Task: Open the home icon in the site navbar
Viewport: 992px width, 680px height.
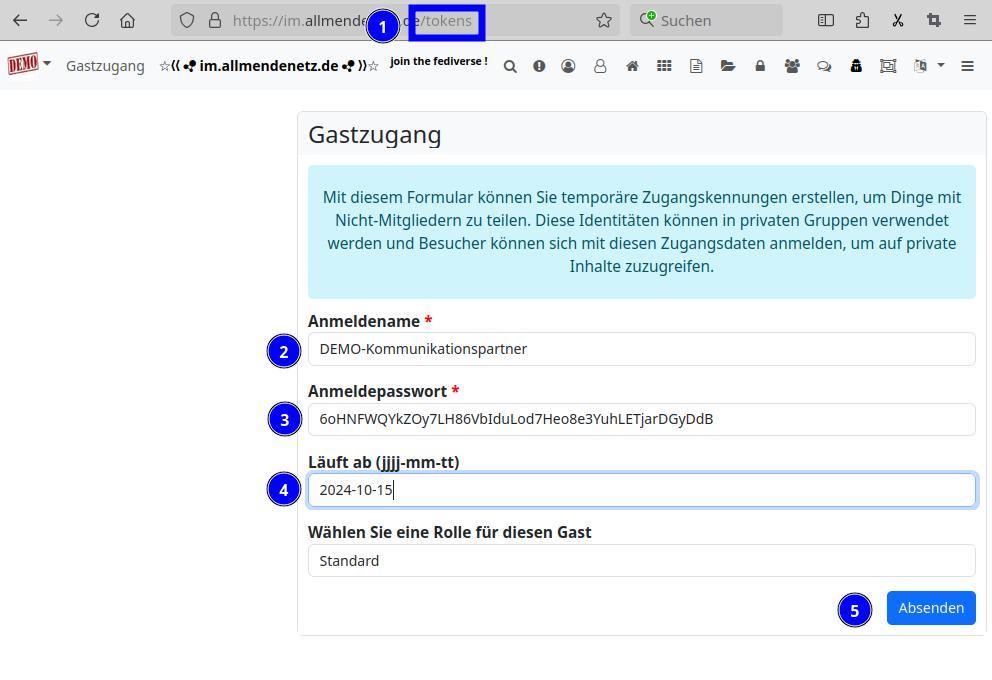Action: tap(632, 66)
